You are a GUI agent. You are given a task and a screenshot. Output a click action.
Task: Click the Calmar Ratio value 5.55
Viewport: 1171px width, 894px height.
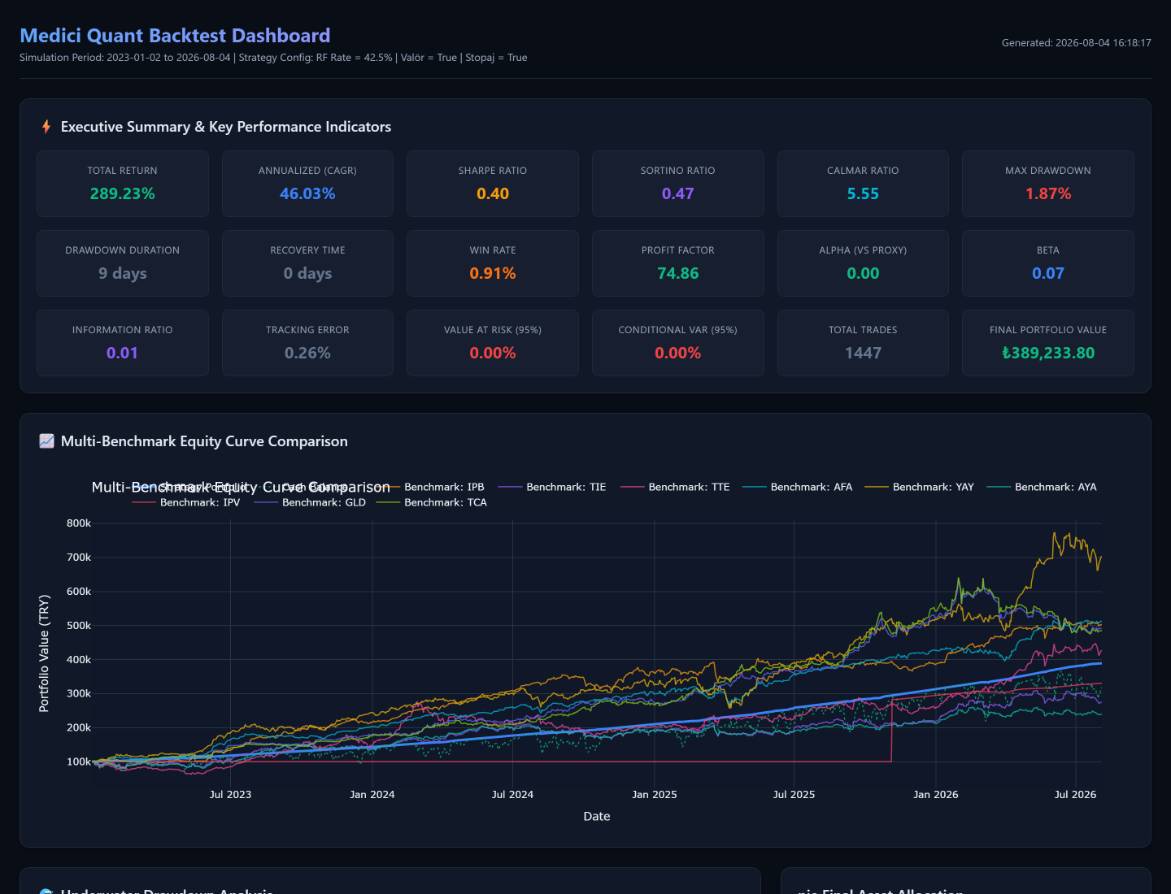click(x=863, y=193)
